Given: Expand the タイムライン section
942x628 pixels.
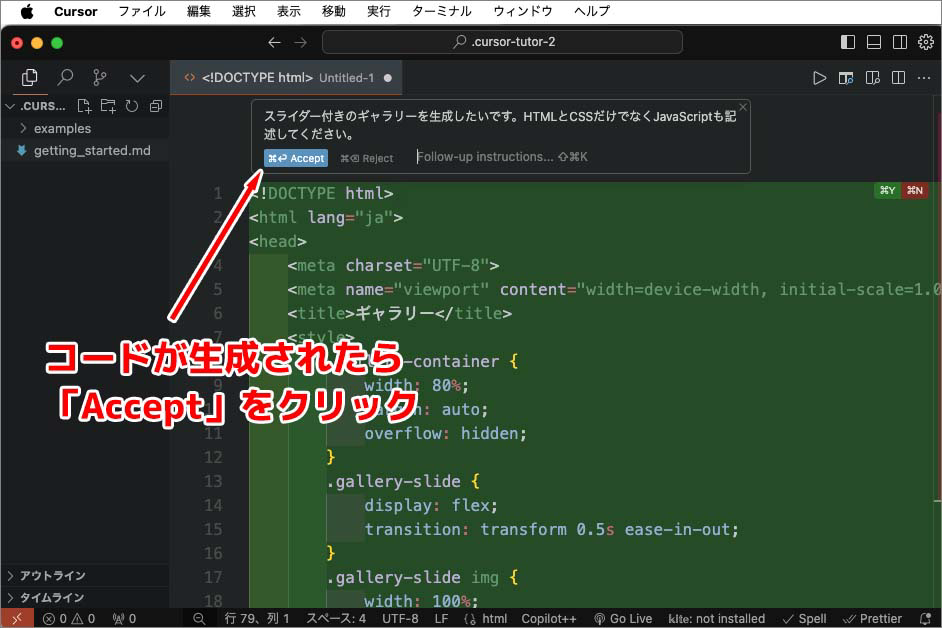Looking at the screenshot, I should (x=52, y=597).
